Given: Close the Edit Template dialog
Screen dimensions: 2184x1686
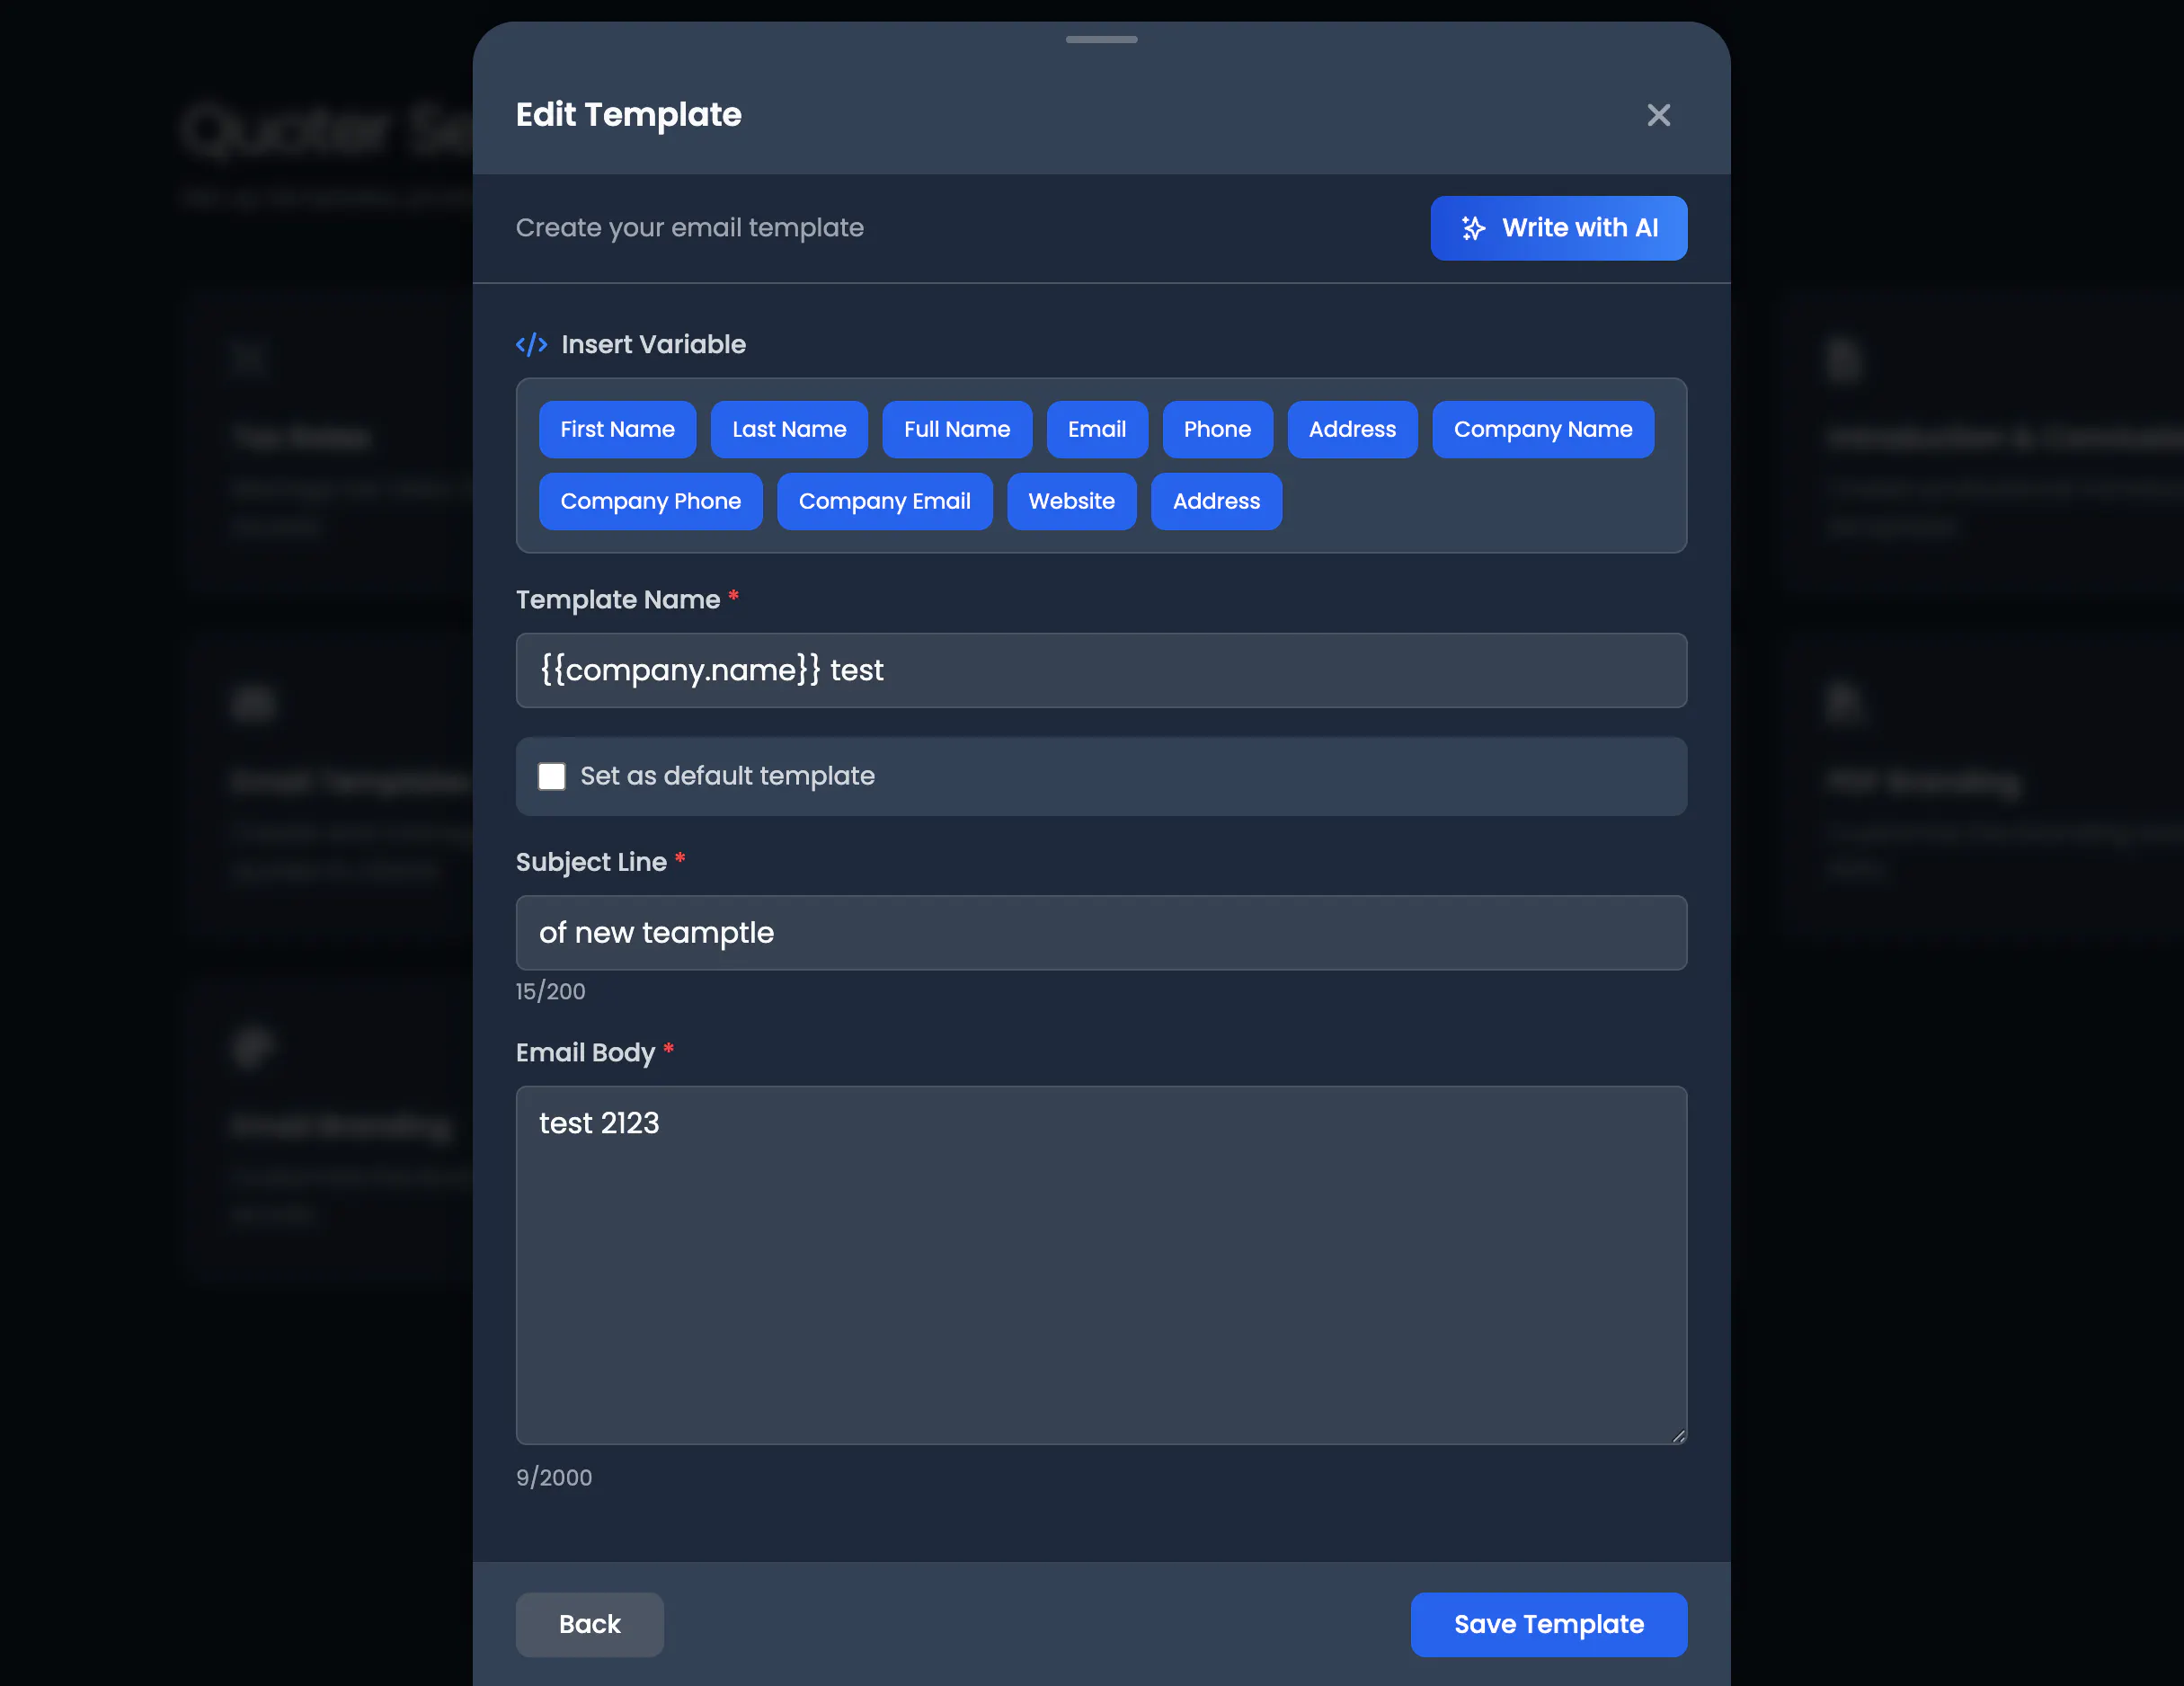Looking at the screenshot, I should (1658, 115).
